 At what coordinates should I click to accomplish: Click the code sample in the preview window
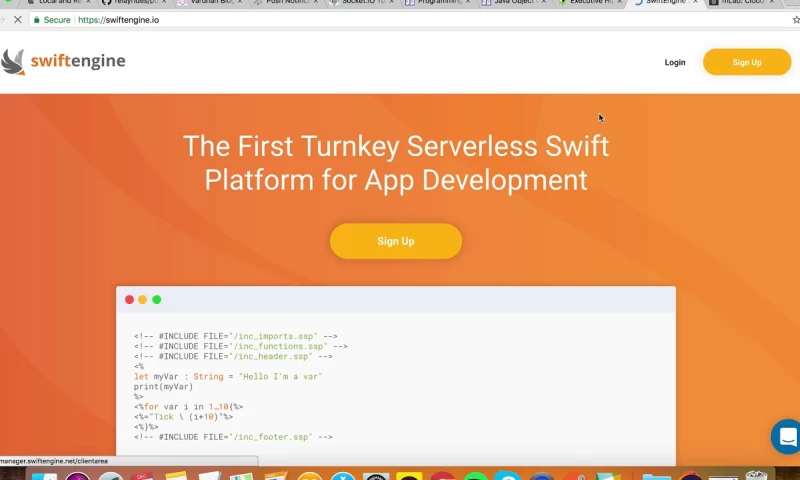(x=240, y=387)
